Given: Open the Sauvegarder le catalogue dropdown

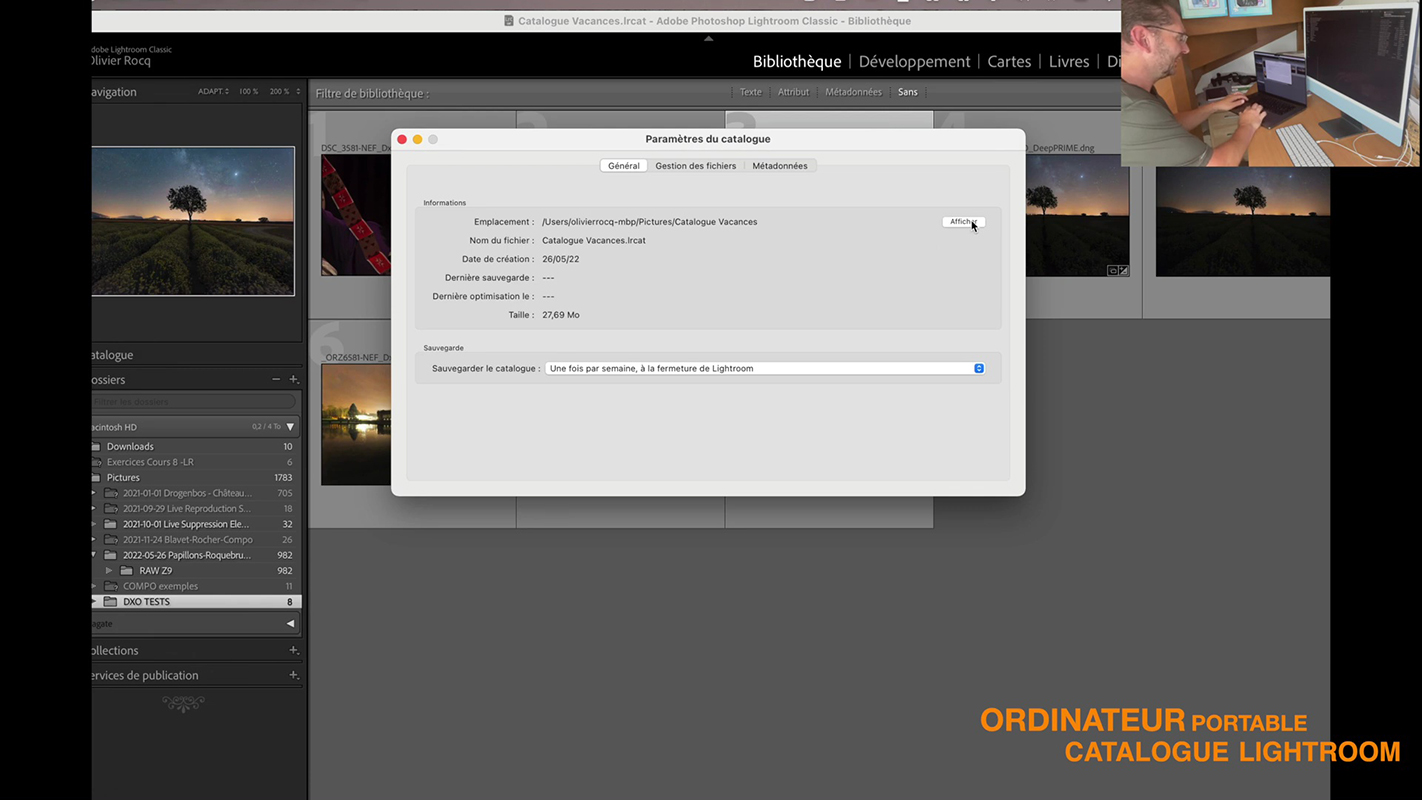Looking at the screenshot, I should [765, 369].
